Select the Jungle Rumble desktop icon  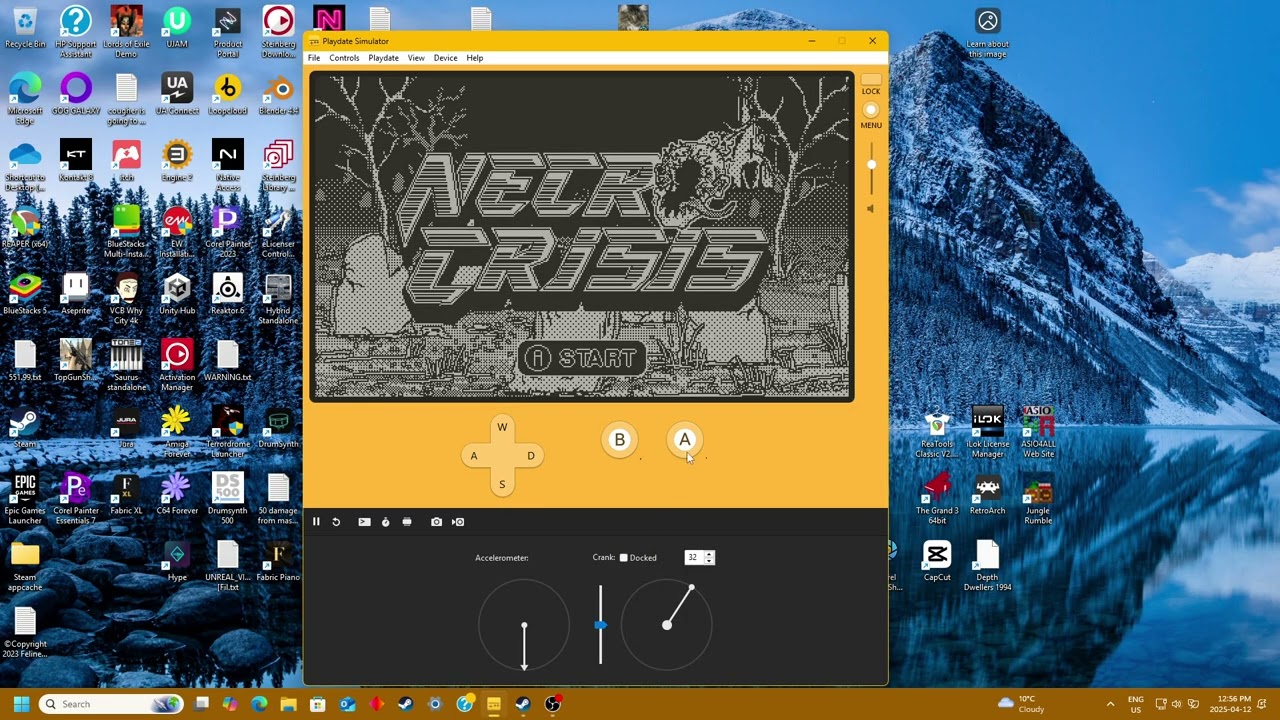1038,499
